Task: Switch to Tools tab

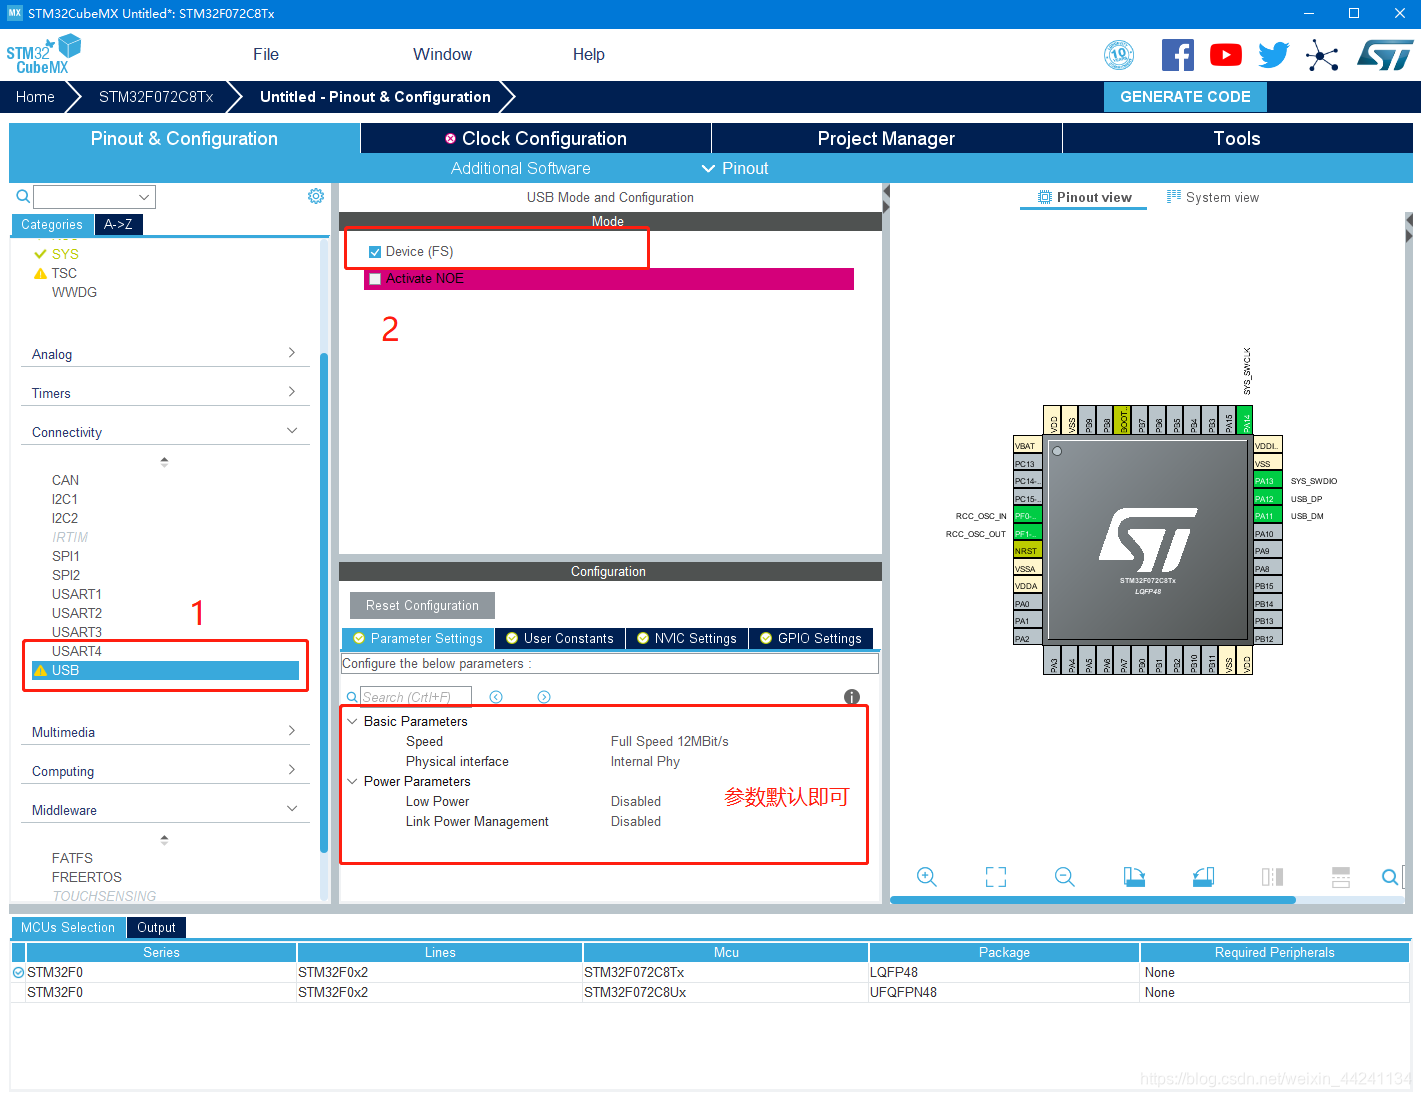Action: pos(1237,138)
